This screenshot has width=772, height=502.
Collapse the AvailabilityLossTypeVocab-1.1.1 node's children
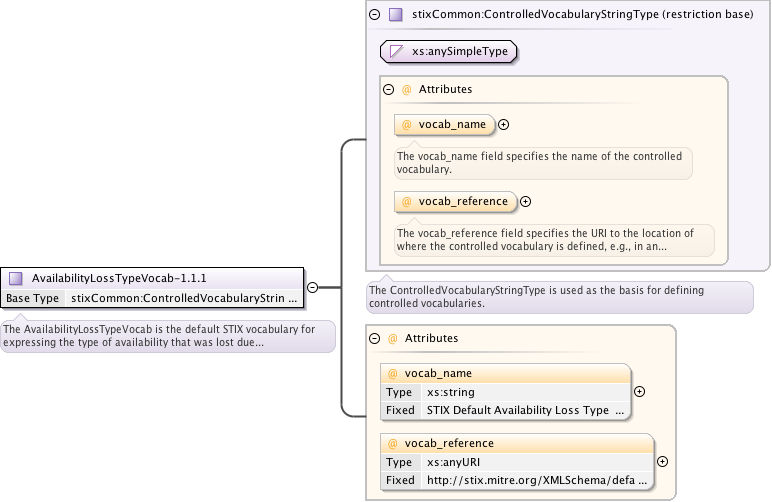point(312,287)
